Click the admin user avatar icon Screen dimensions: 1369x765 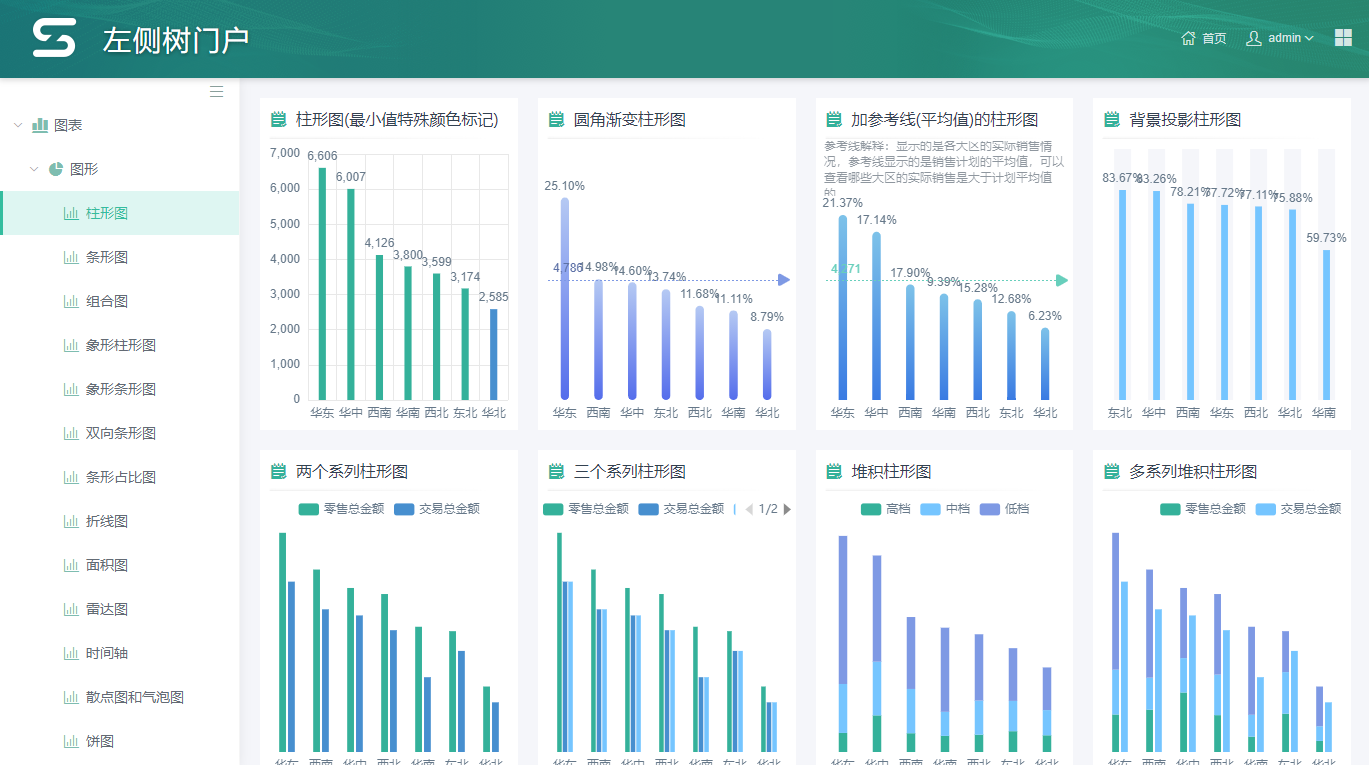pos(1253,38)
